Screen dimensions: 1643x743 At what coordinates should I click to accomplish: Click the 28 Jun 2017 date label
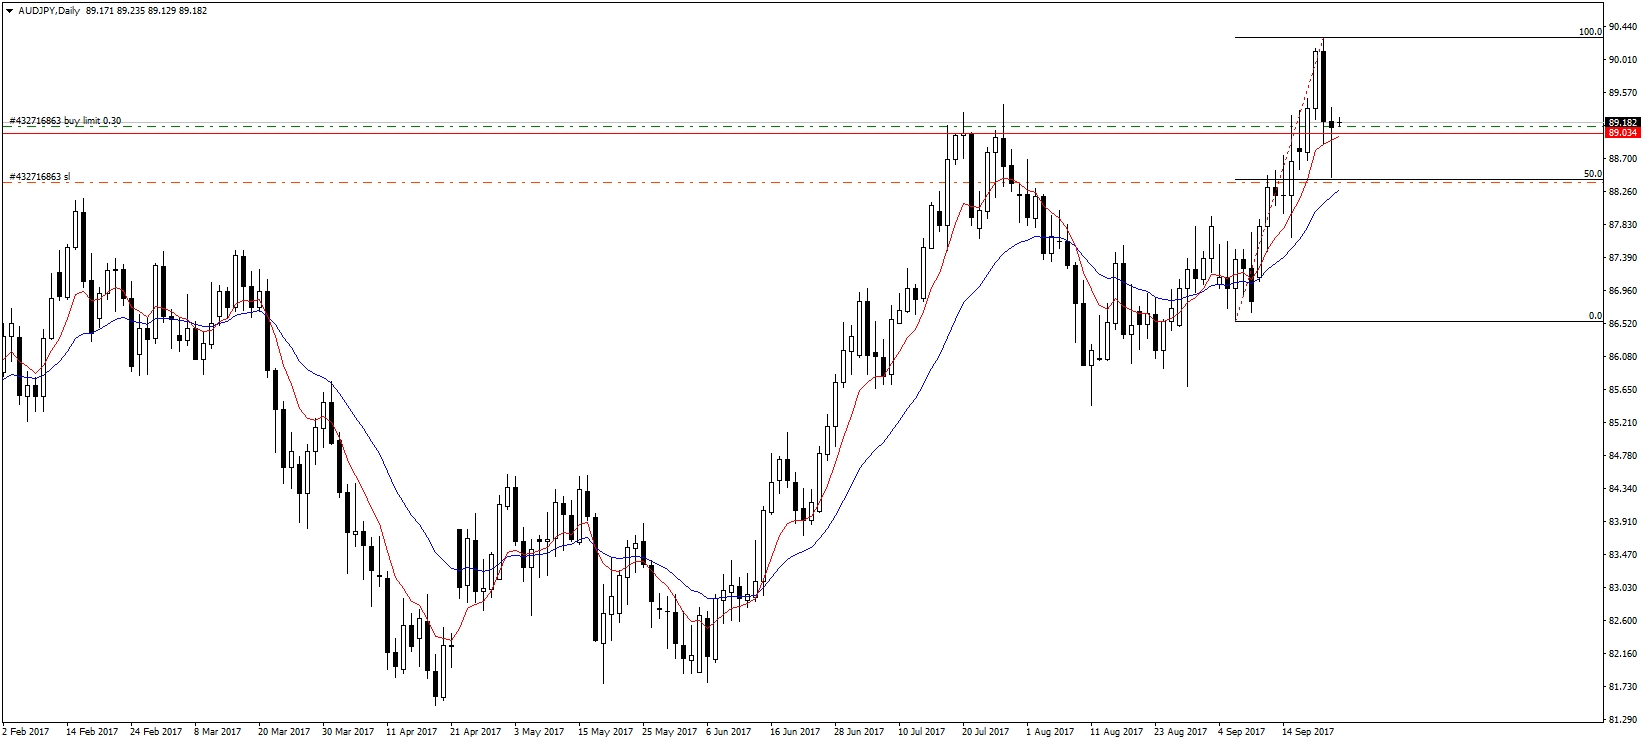[859, 732]
